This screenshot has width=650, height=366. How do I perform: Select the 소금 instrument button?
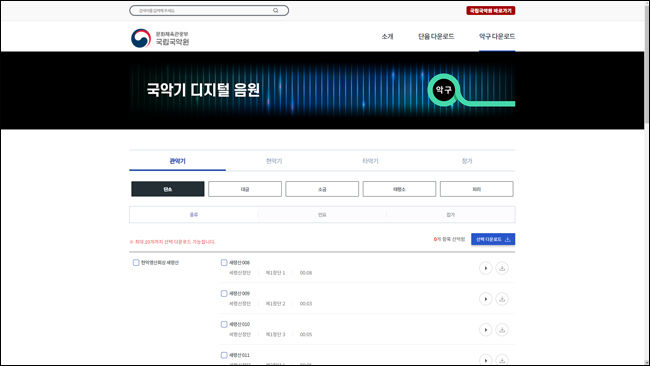coord(322,189)
